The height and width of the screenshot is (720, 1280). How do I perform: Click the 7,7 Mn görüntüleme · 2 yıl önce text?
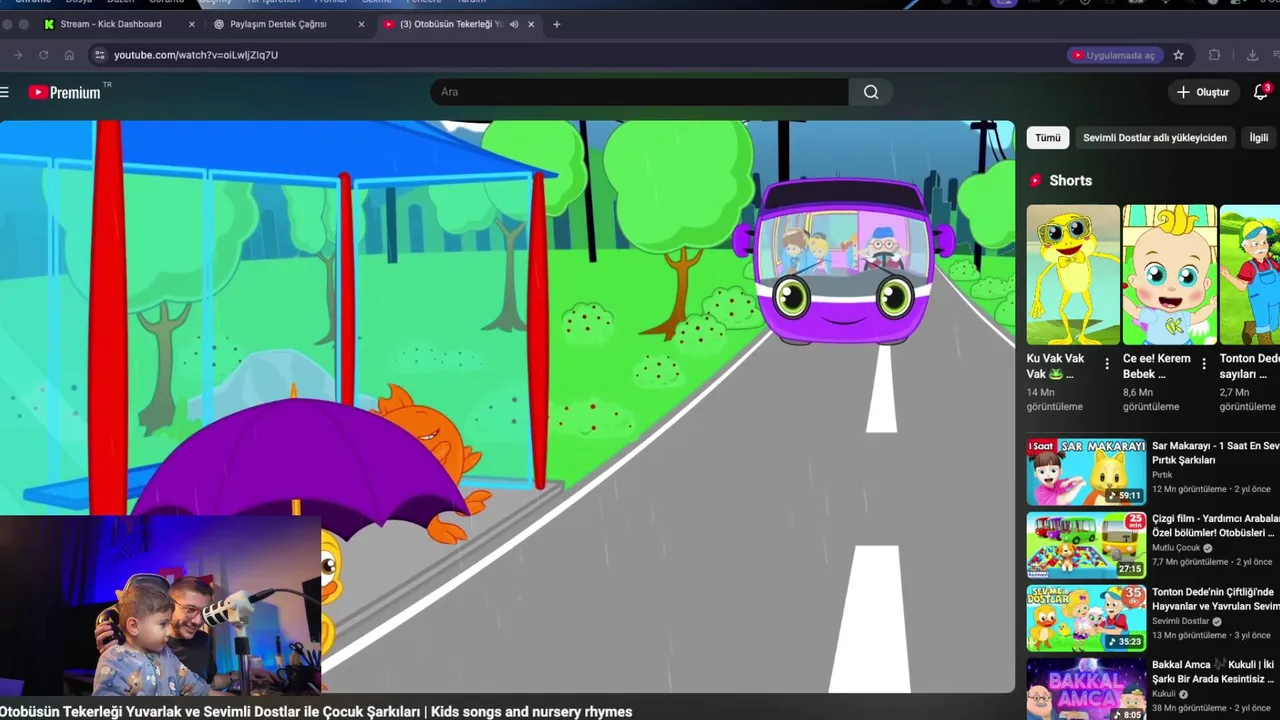pos(1212,562)
